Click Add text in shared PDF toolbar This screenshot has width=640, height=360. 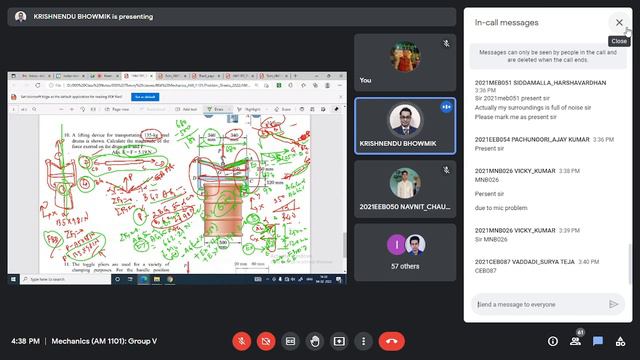[186, 109]
